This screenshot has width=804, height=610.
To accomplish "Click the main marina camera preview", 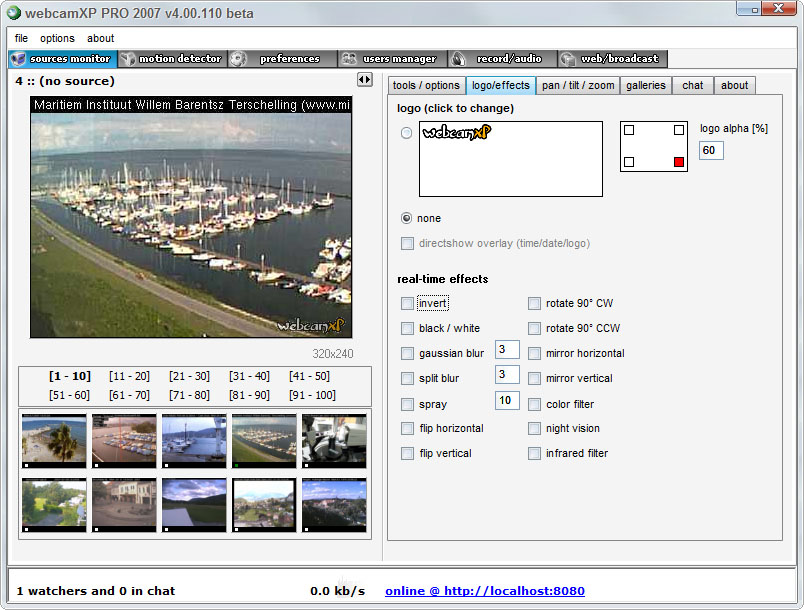I will pyautogui.click(x=191, y=217).
